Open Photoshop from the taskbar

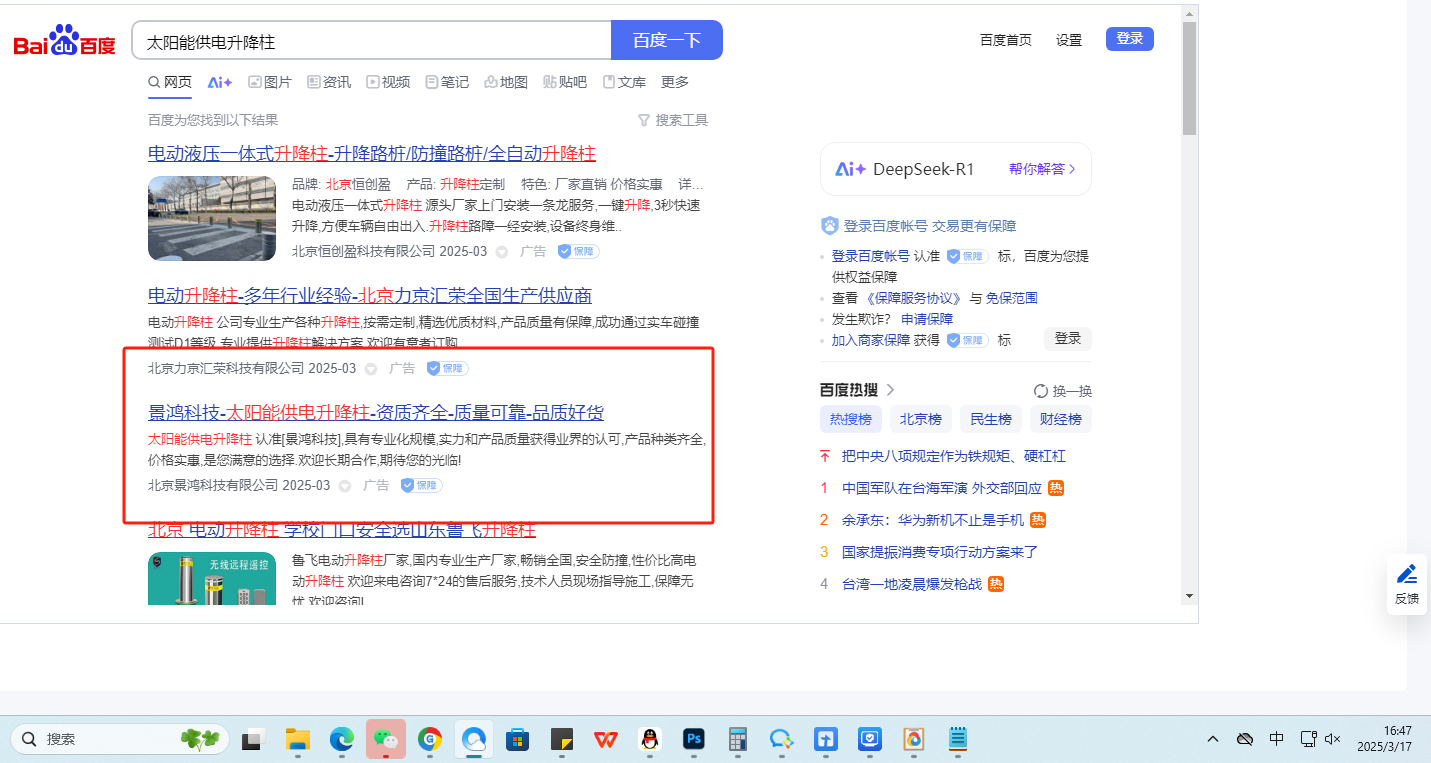point(694,739)
